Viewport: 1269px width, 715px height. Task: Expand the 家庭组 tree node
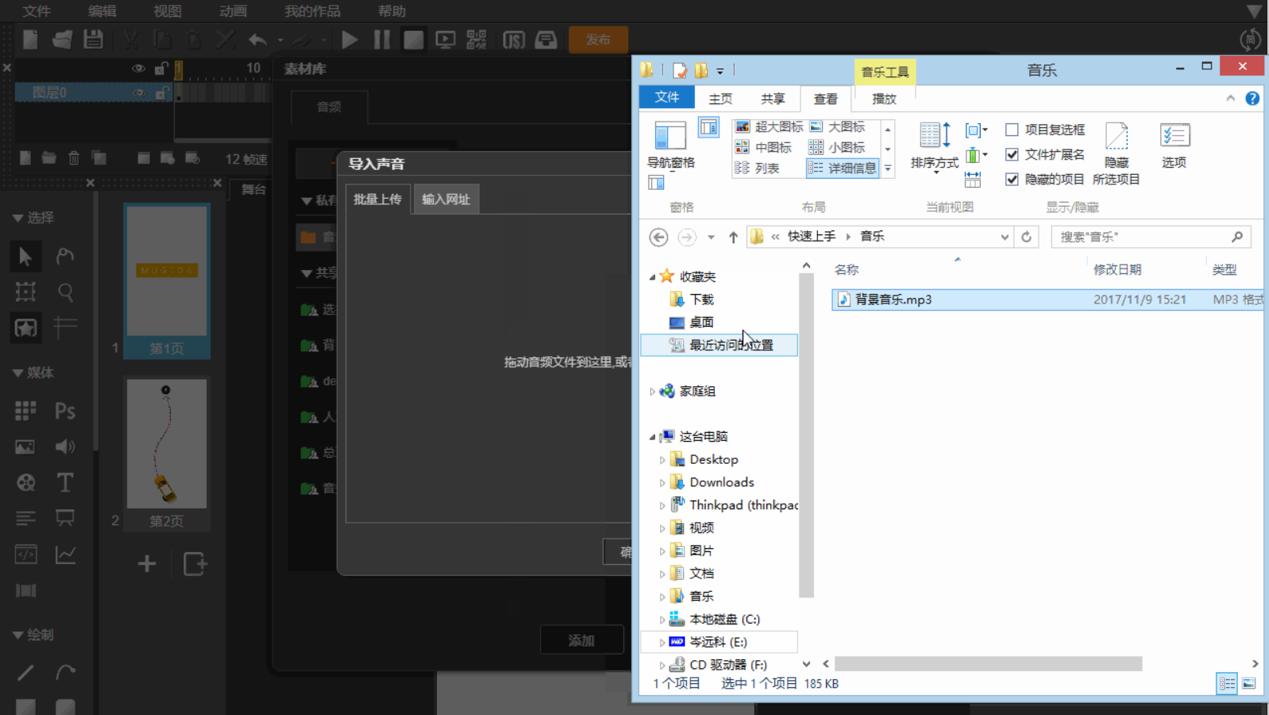pyautogui.click(x=652, y=392)
